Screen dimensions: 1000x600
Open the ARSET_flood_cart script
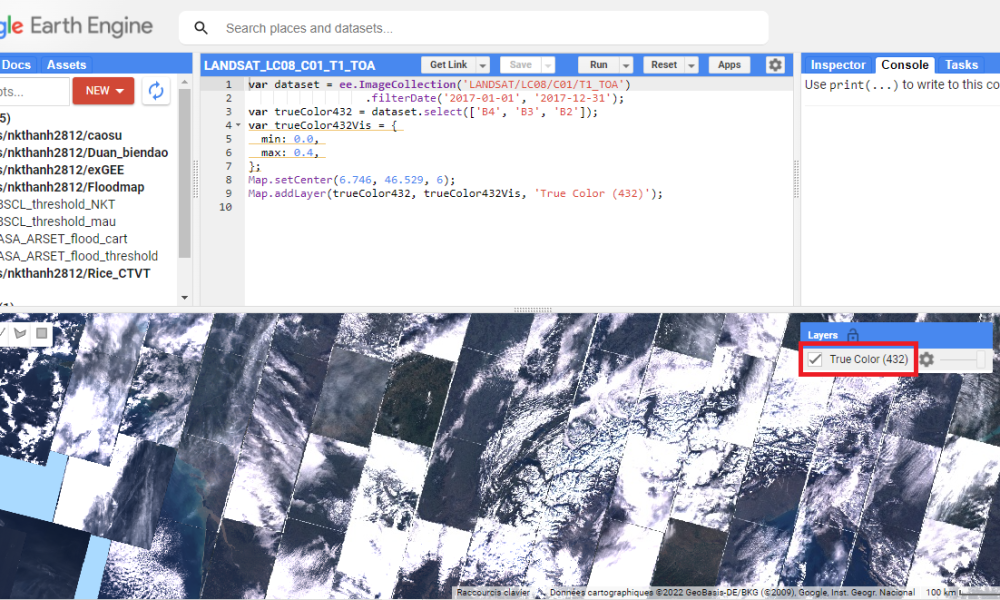(x=64, y=238)
